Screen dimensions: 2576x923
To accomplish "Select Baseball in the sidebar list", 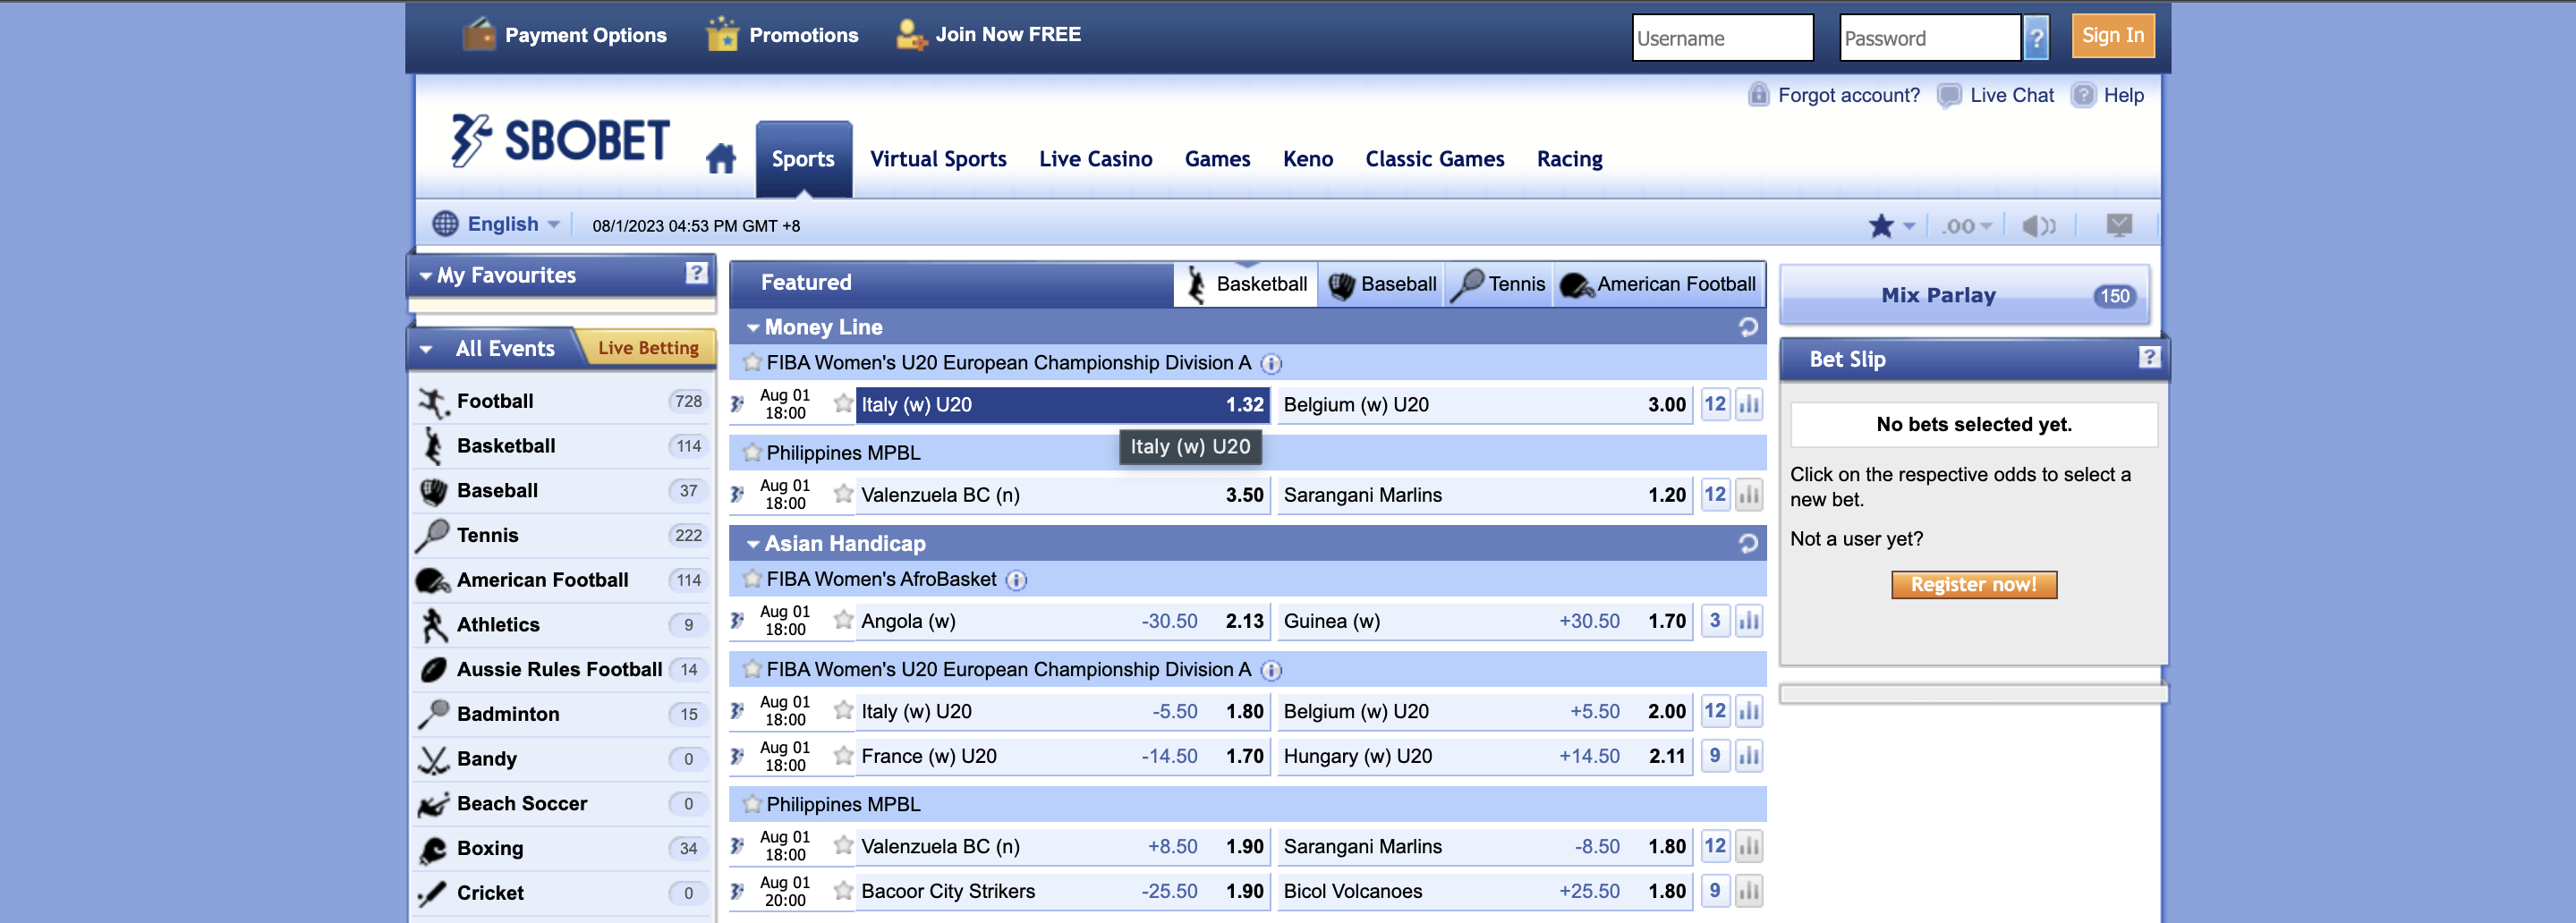I will (561, 491).
